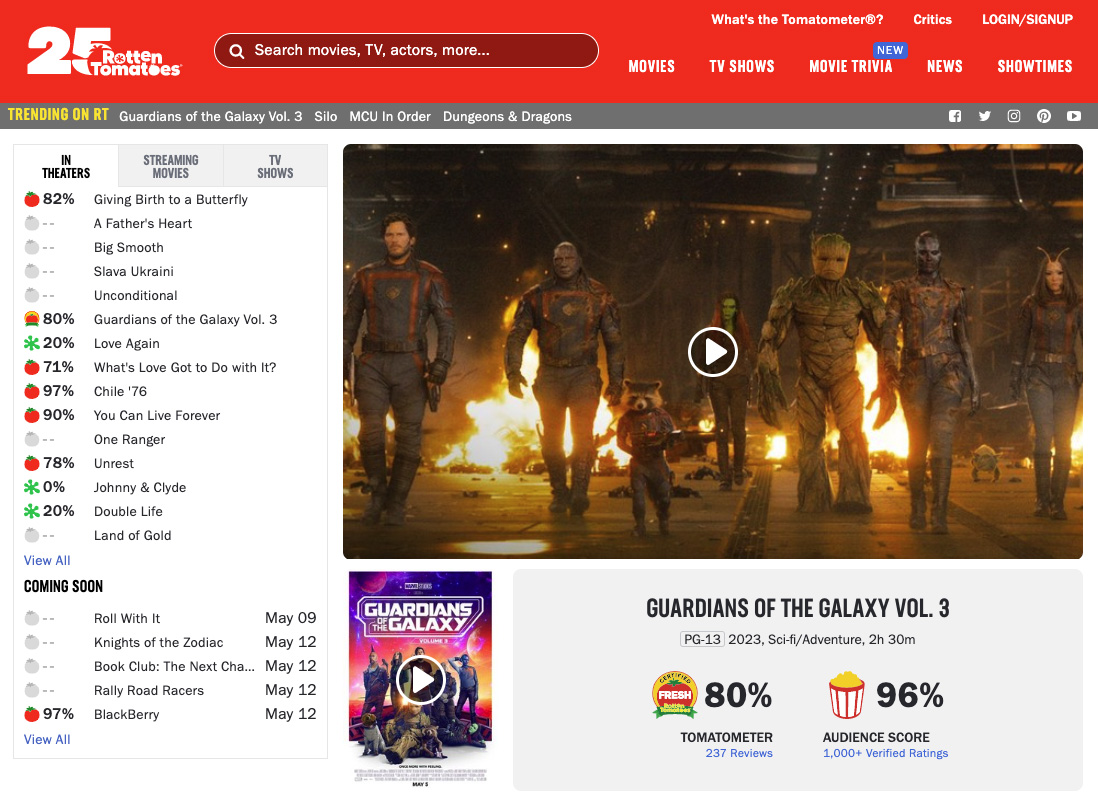1098x807 pixels.
Task: Focus the search movies input field
Action: click(x=420, y=50)
